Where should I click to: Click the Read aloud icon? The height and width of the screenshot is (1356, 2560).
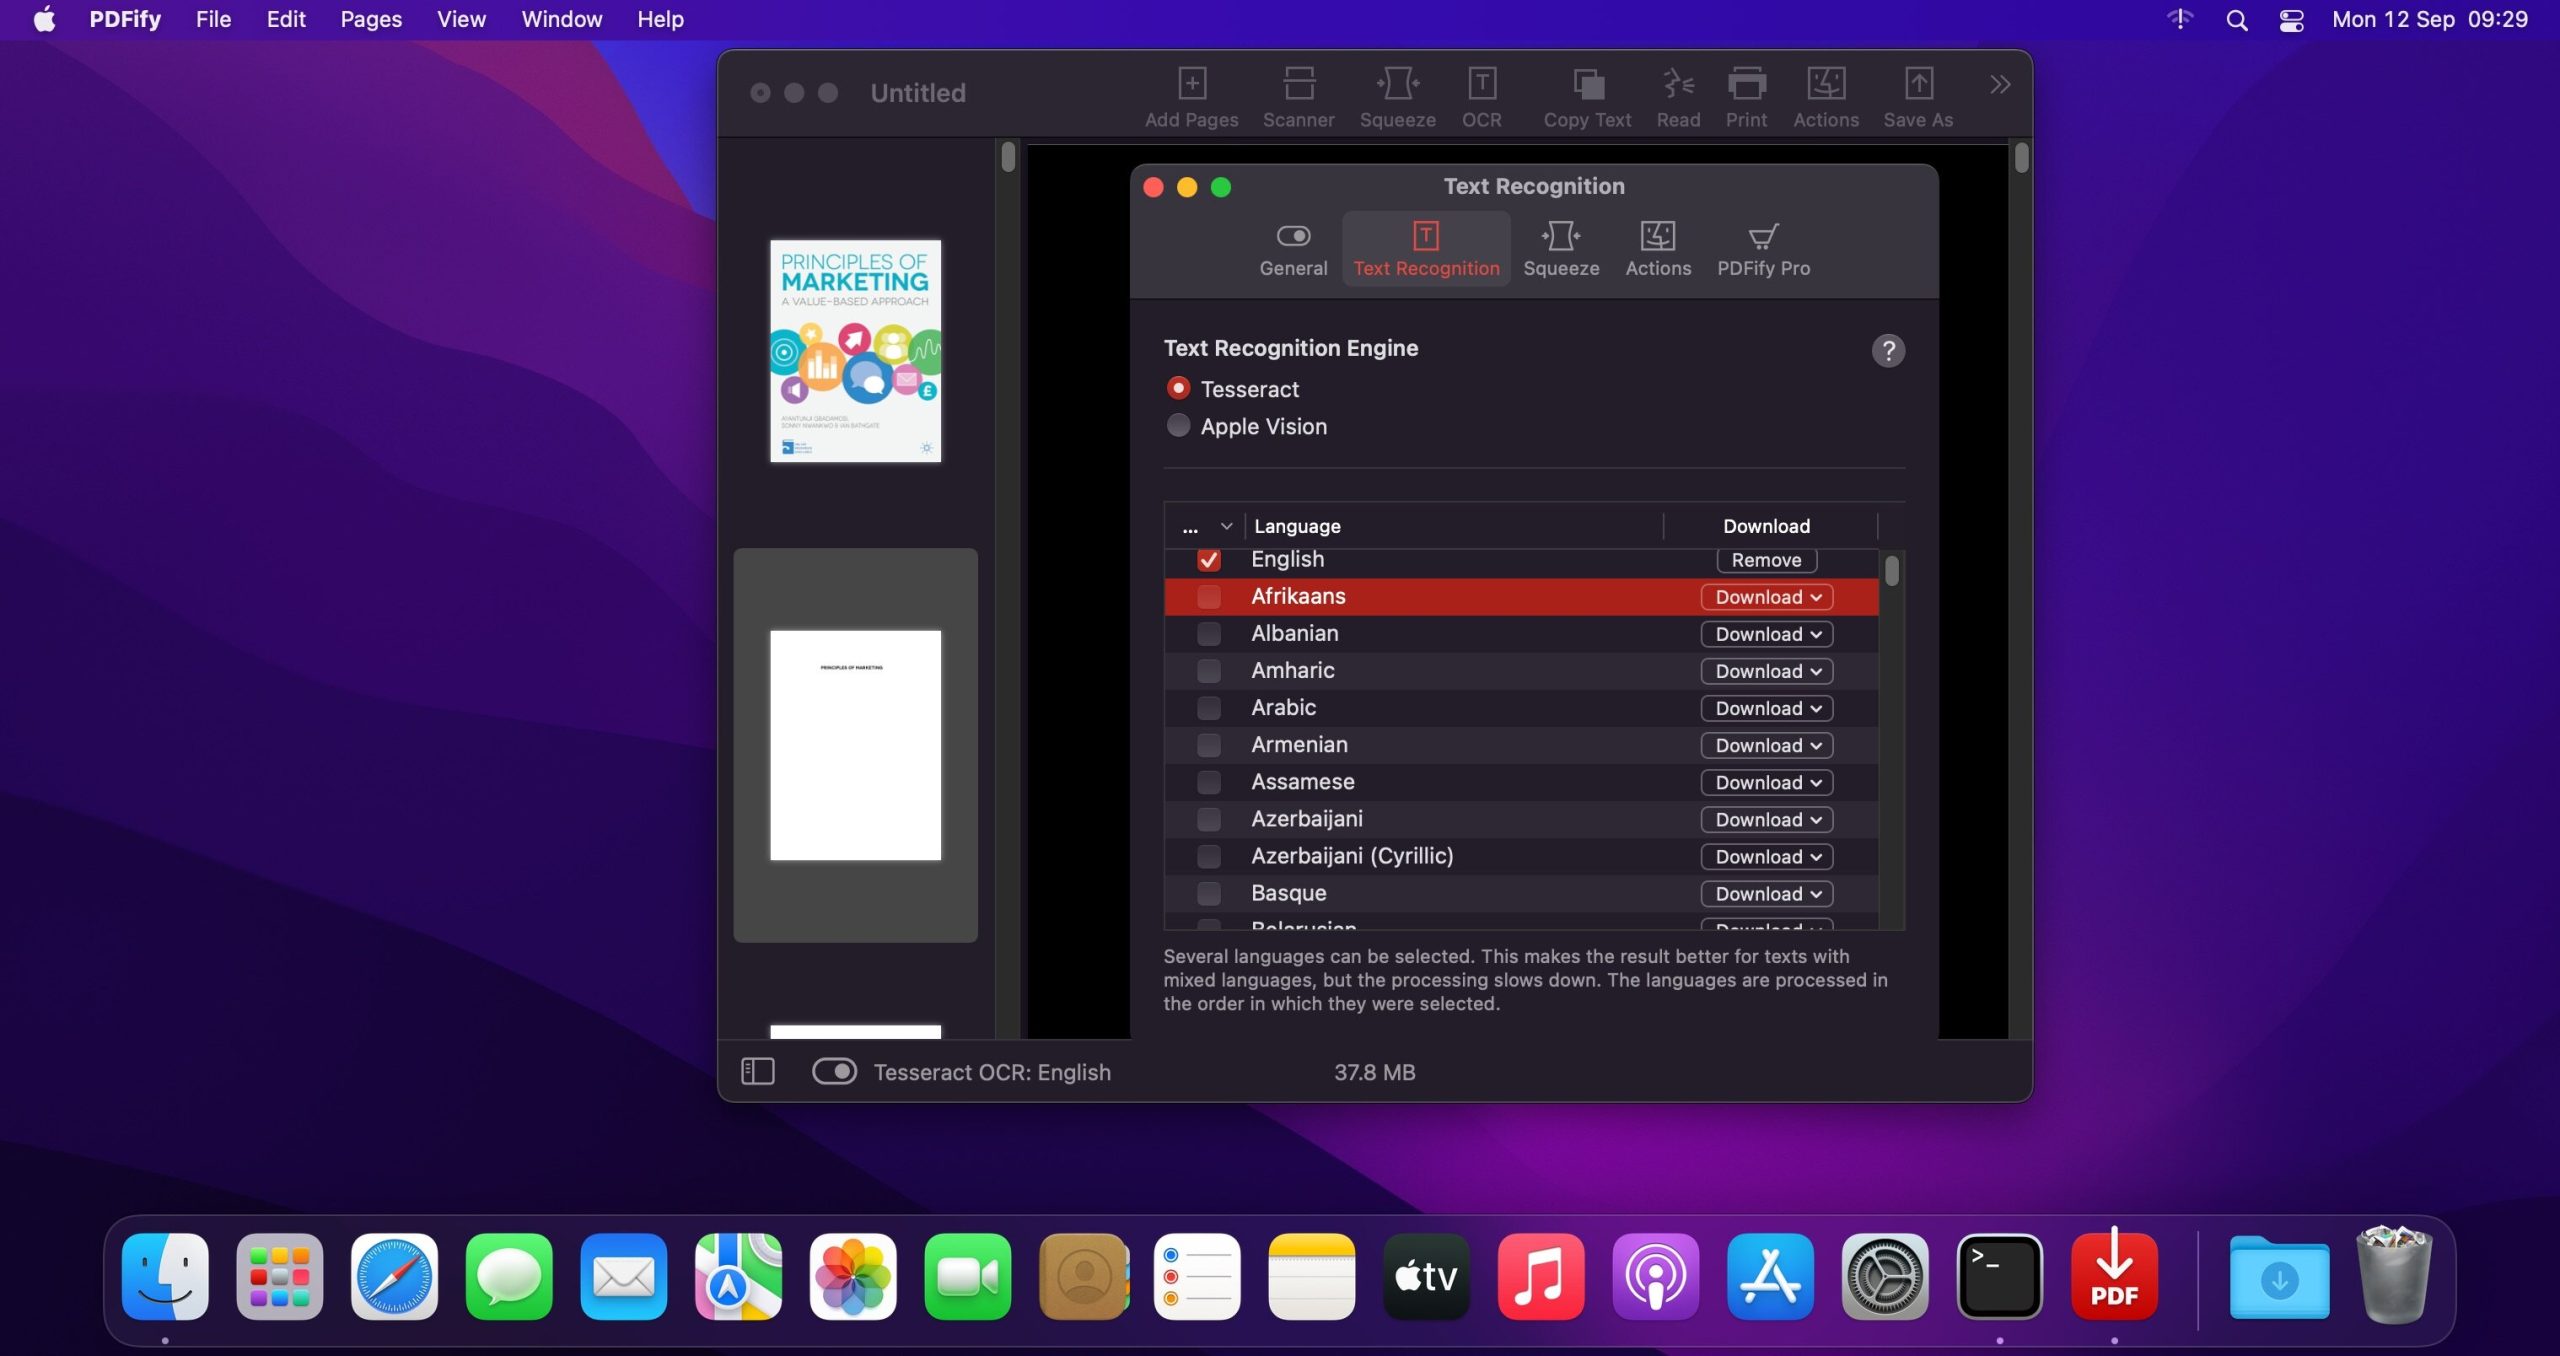click(1678, 96)
